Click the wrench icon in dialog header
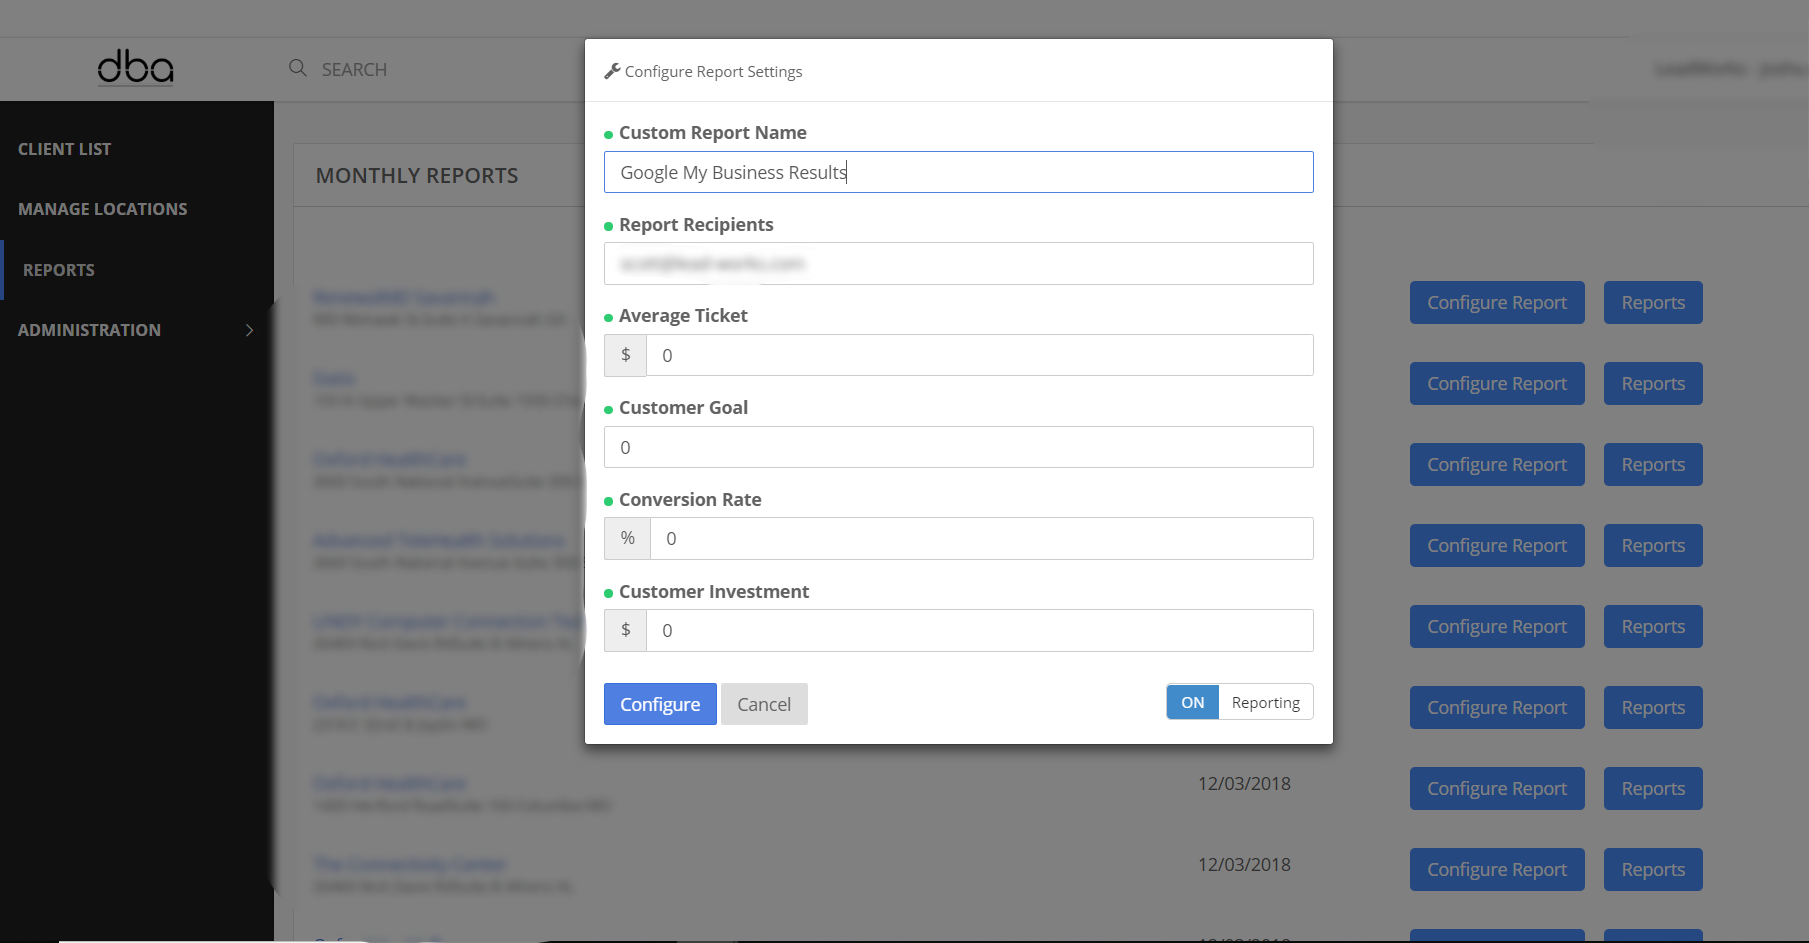Viewport: 1809px width, 943px height. coord(612,71)
